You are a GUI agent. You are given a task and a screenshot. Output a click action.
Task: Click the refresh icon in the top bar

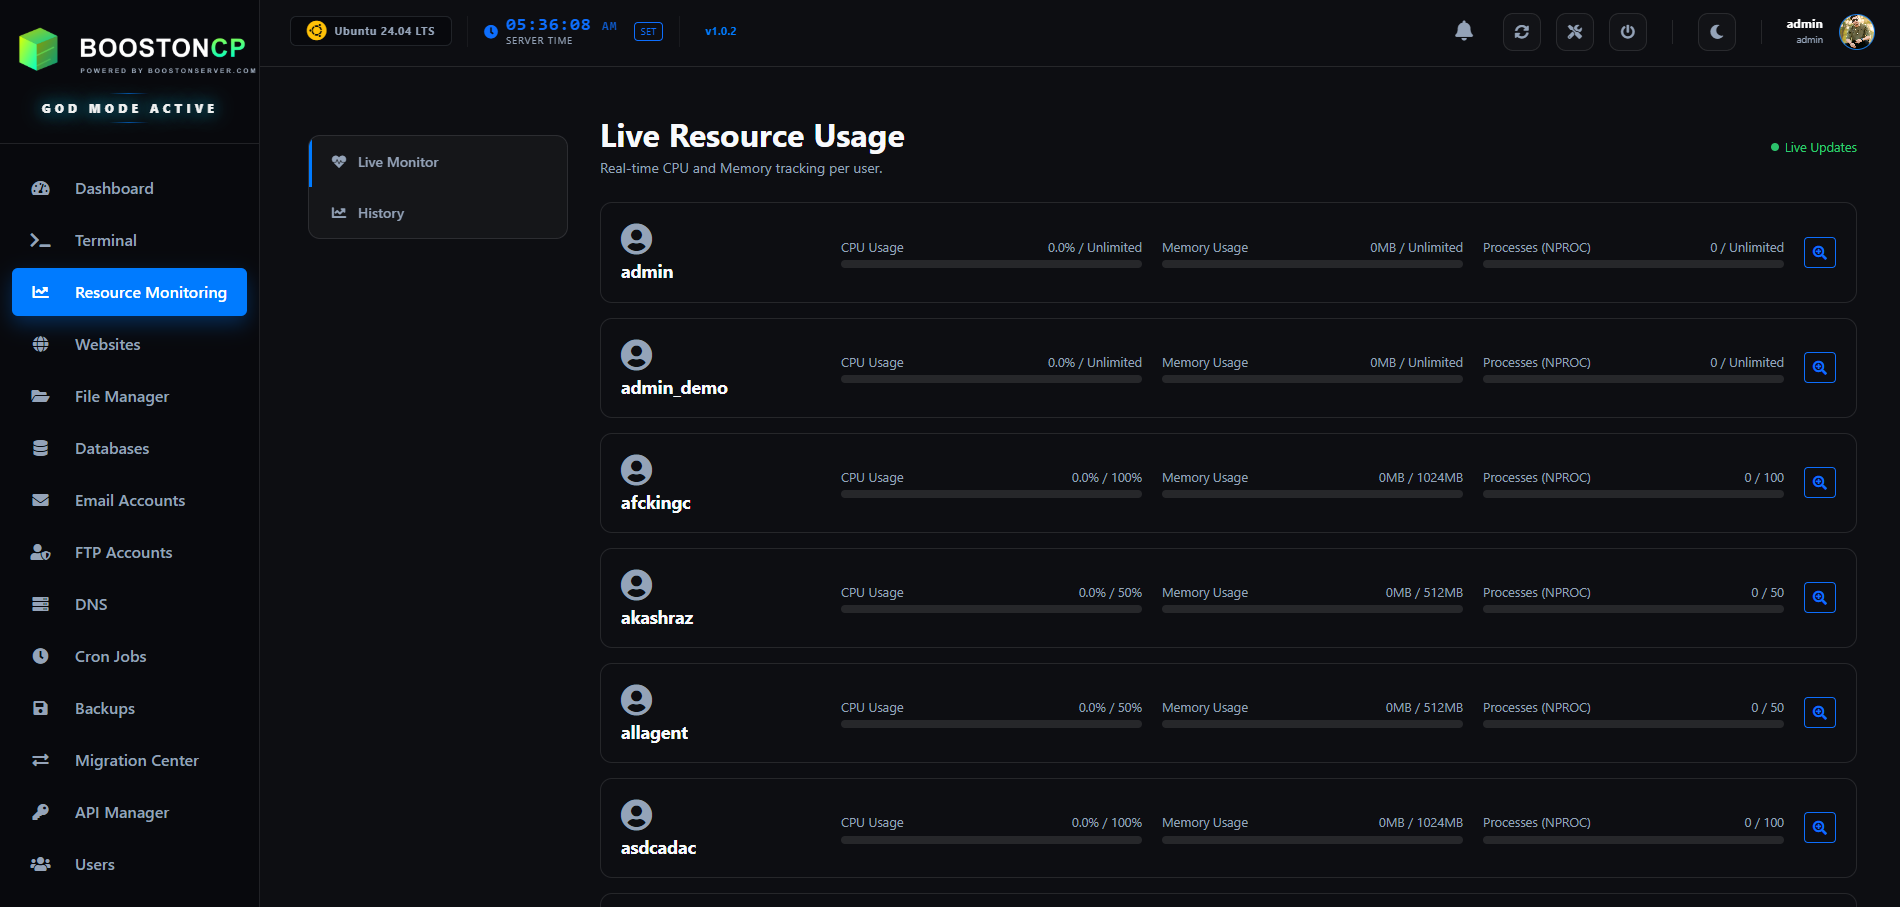pos(1521,31)
